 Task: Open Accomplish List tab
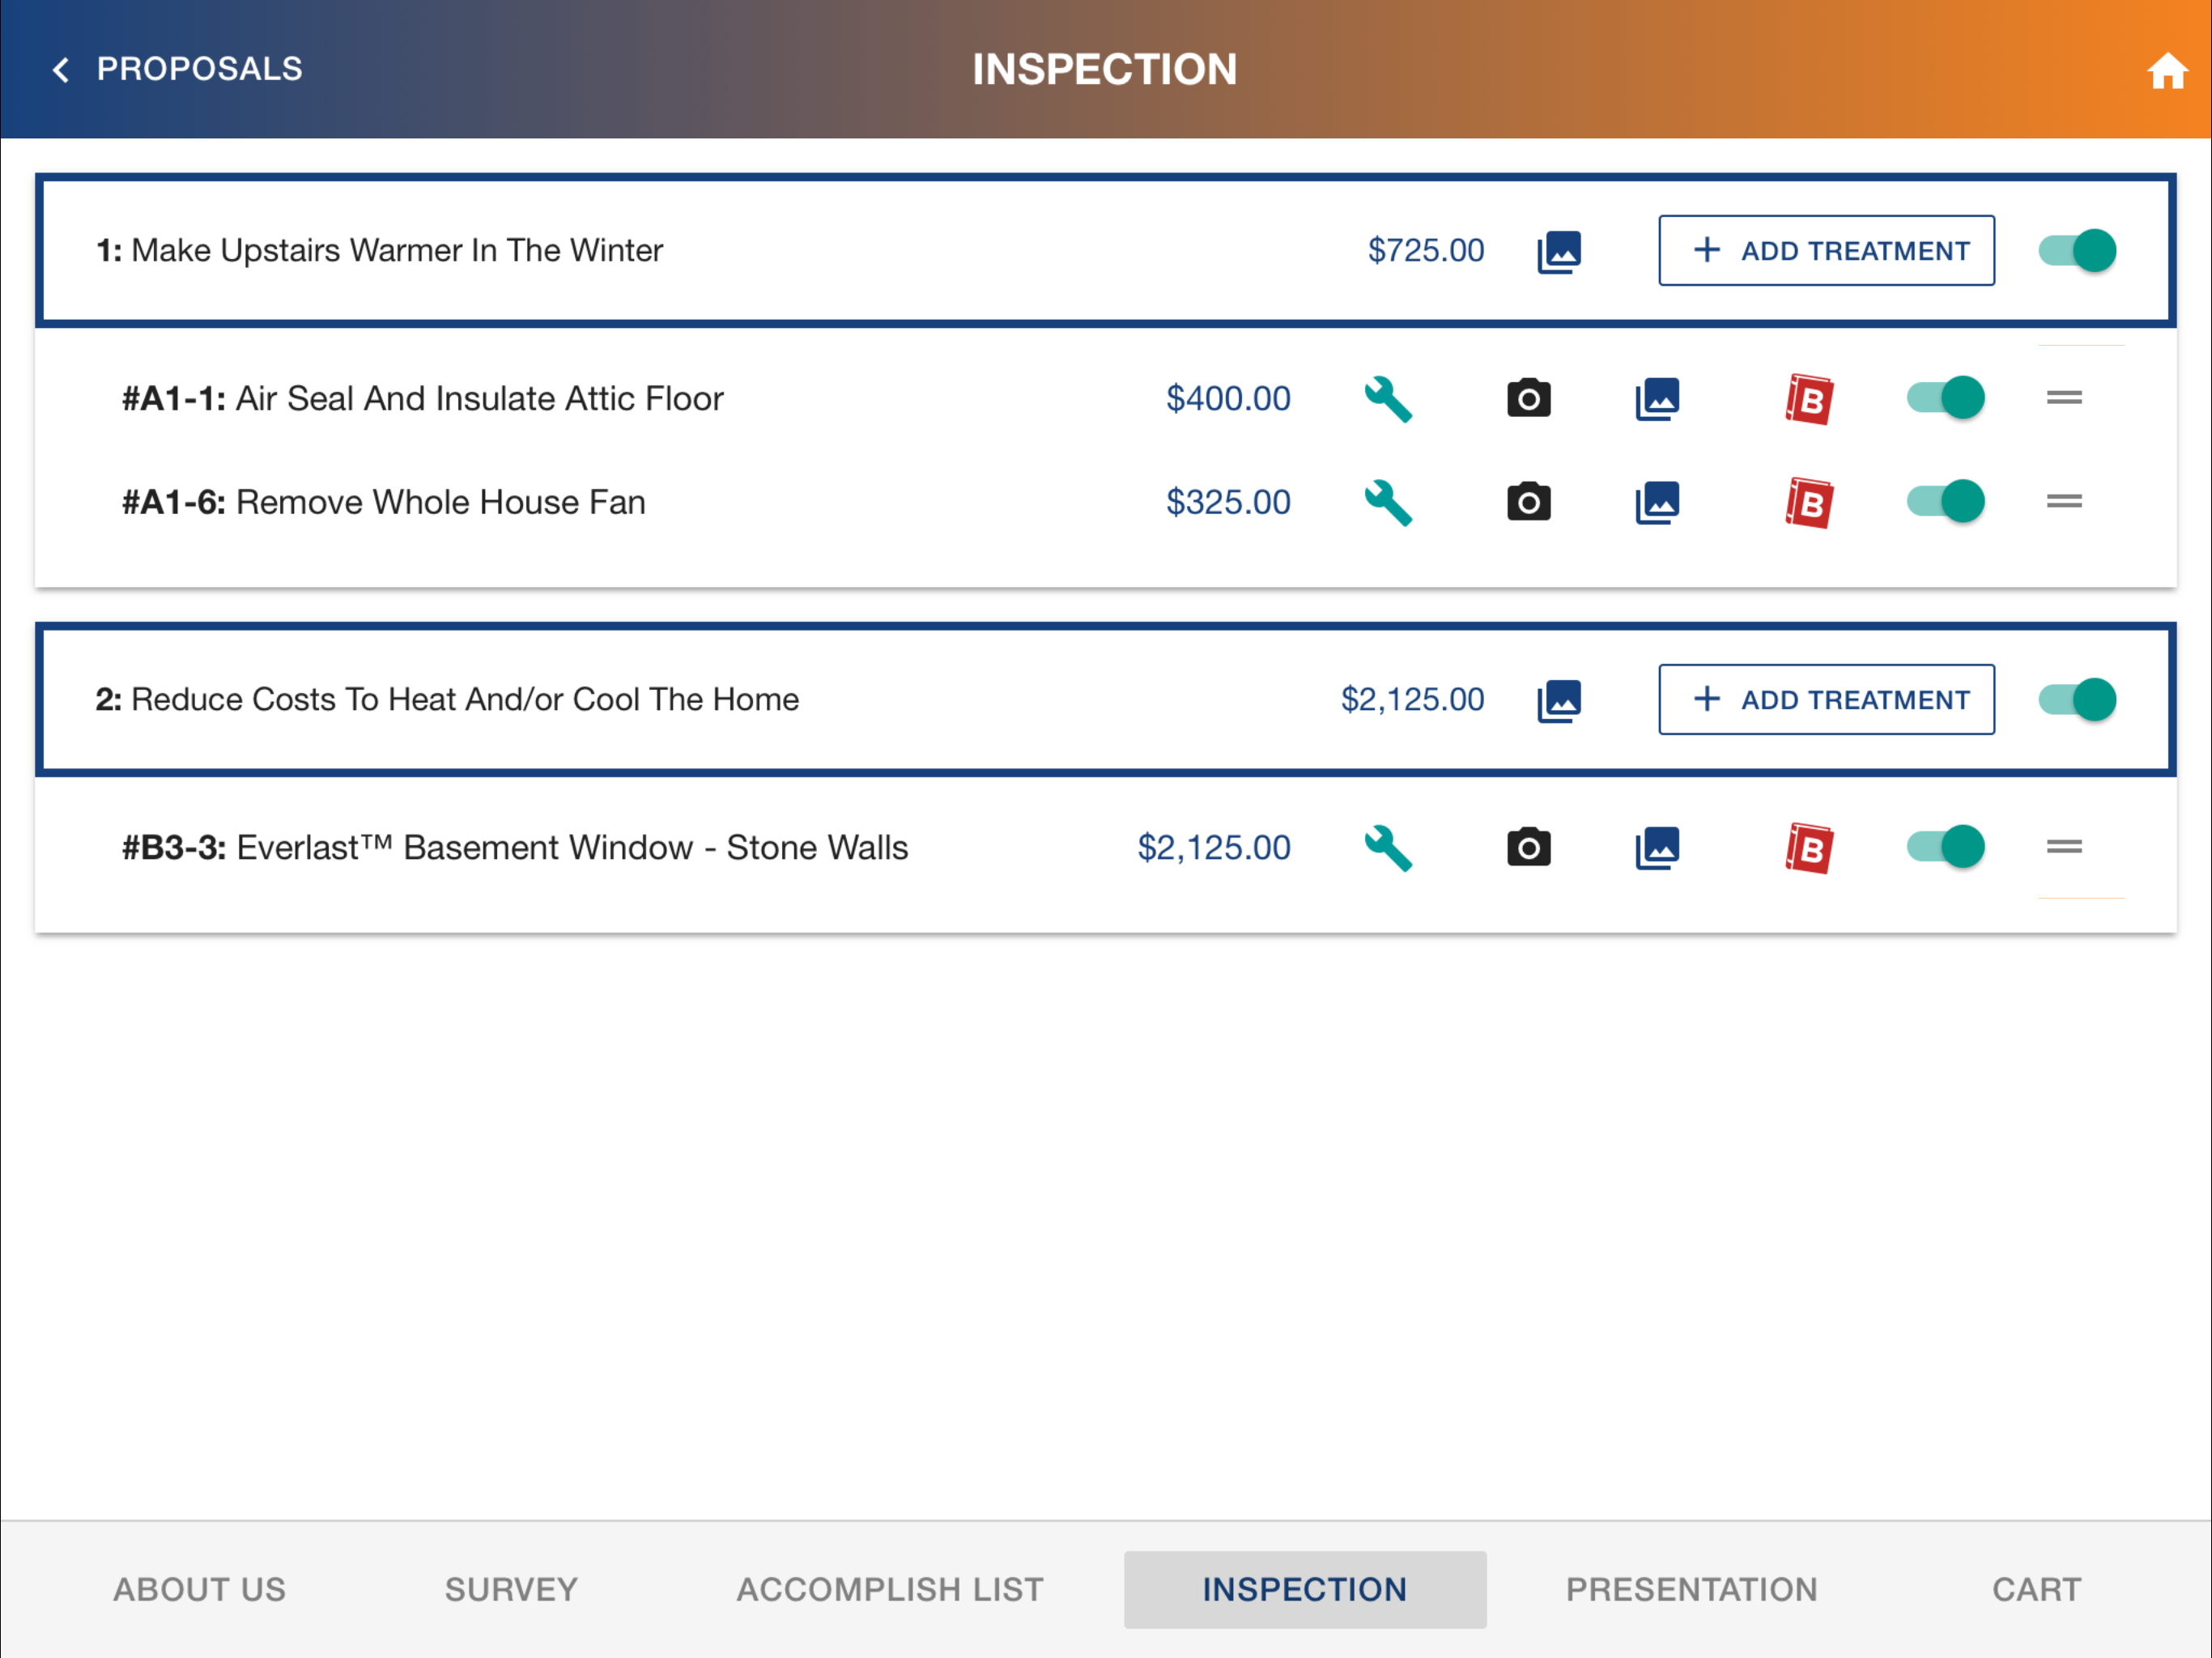point(890,1589)
